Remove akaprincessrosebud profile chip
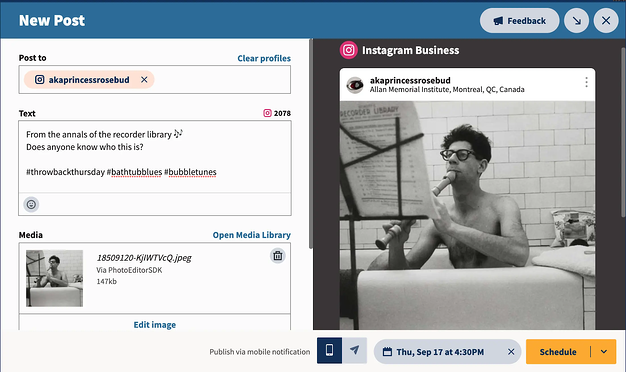The width and height of the screenshot is (626, 372). tap(144, 80)
